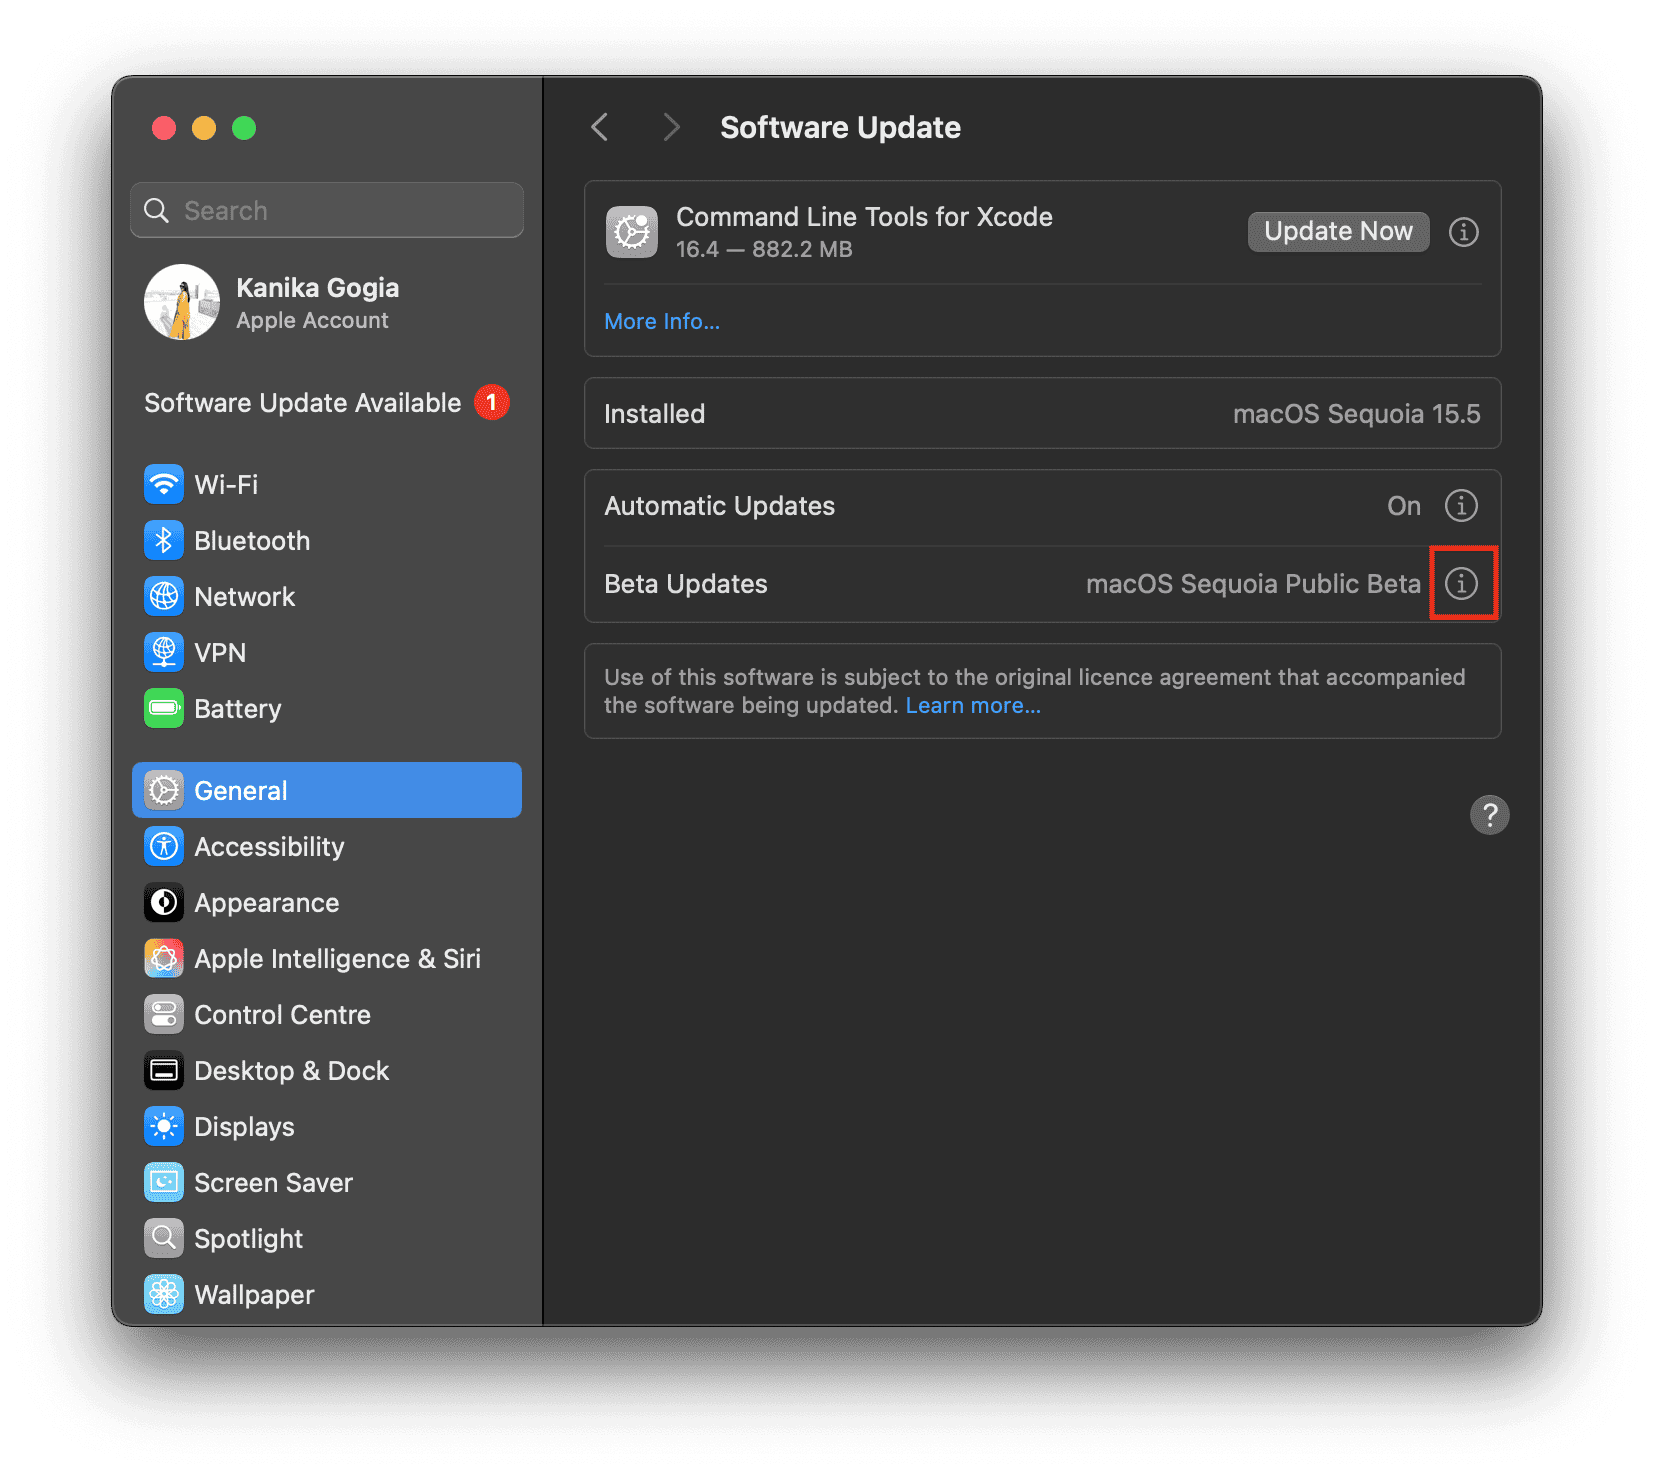Select the Network globe icon
The width and height of the screenshot is (1654, 1474).
164,596
